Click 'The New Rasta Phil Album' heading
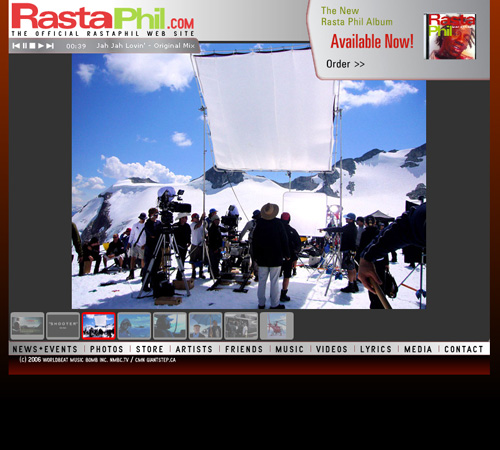Image resolution: width=500 pixels, height=450 pixels. 357,16
